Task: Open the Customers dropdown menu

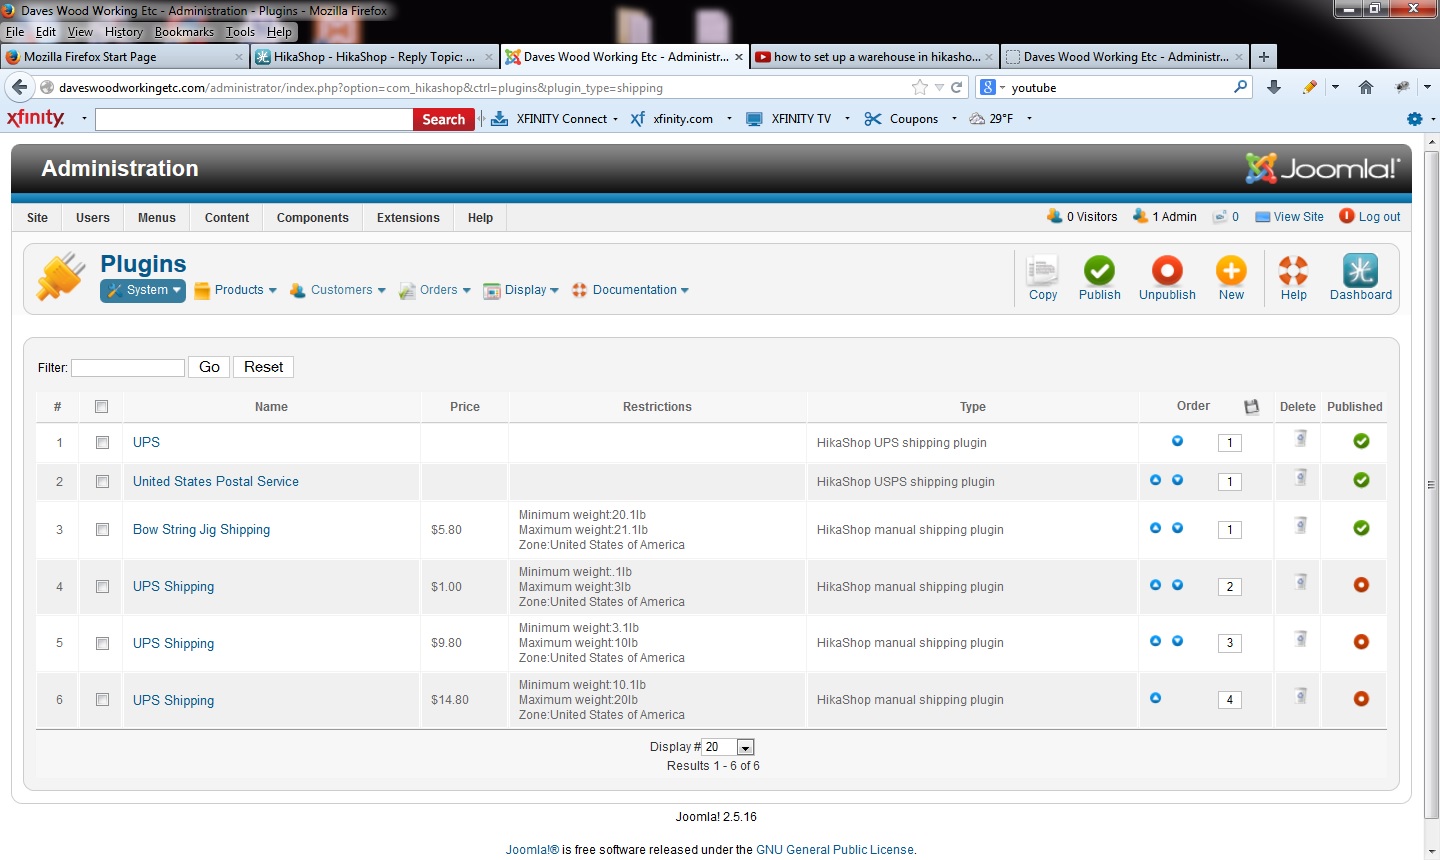Action: pos(337,290)
